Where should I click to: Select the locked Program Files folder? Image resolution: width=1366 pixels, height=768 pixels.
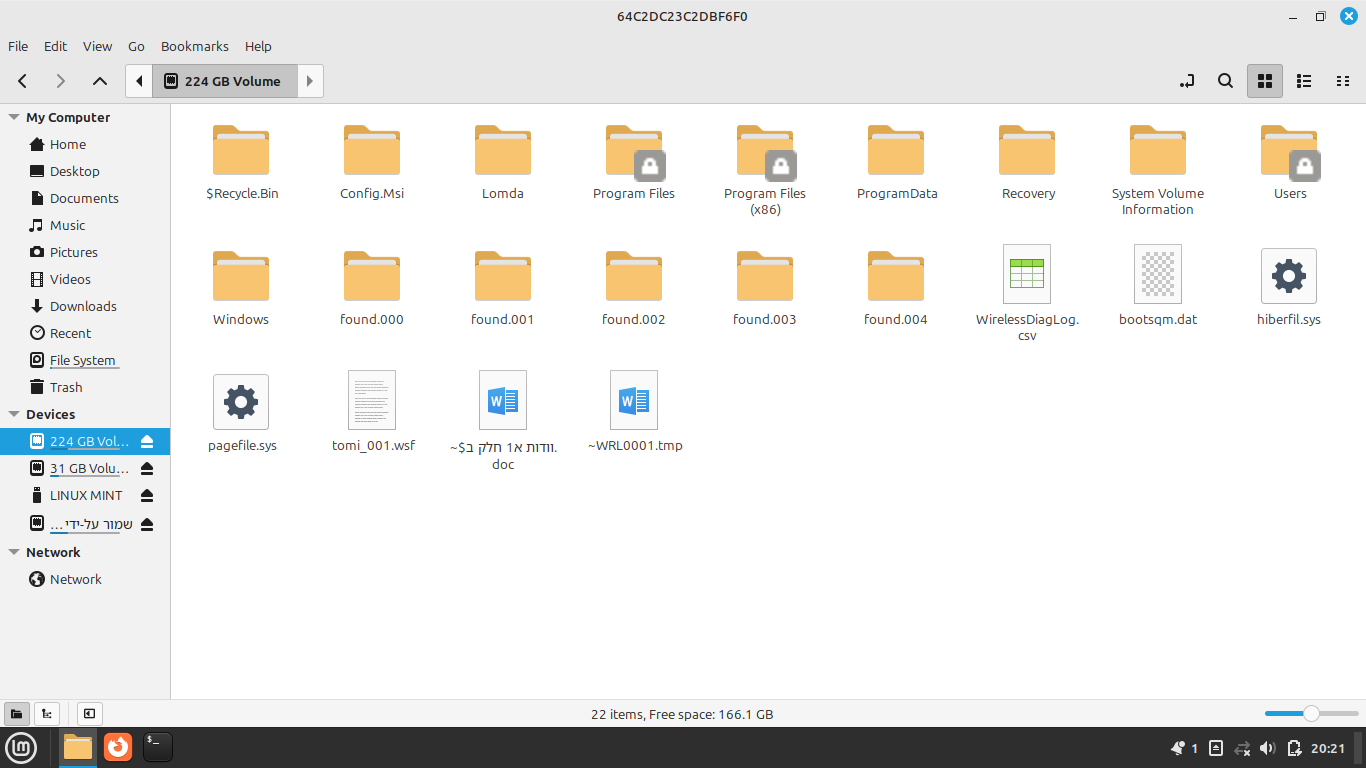pos(634,162)
